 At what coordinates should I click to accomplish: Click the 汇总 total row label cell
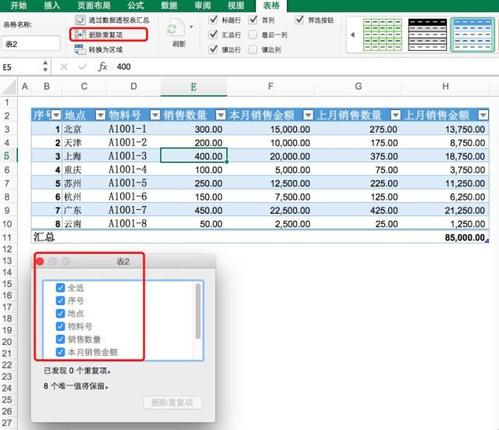[x=47, y=237]
